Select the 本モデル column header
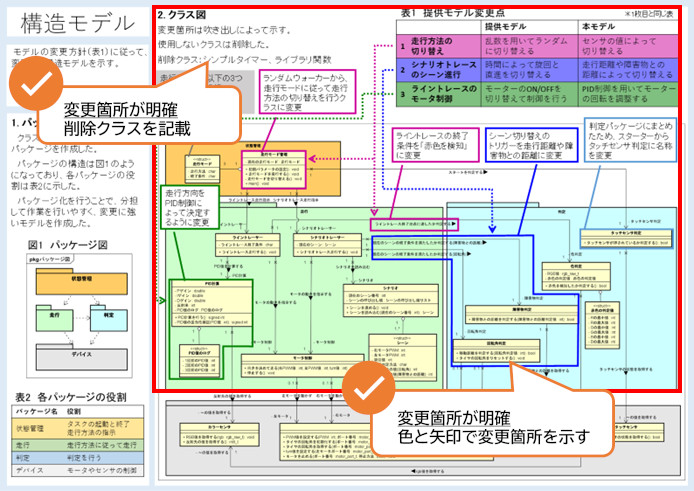The image size is (694, 491). (x=598, y=27)
